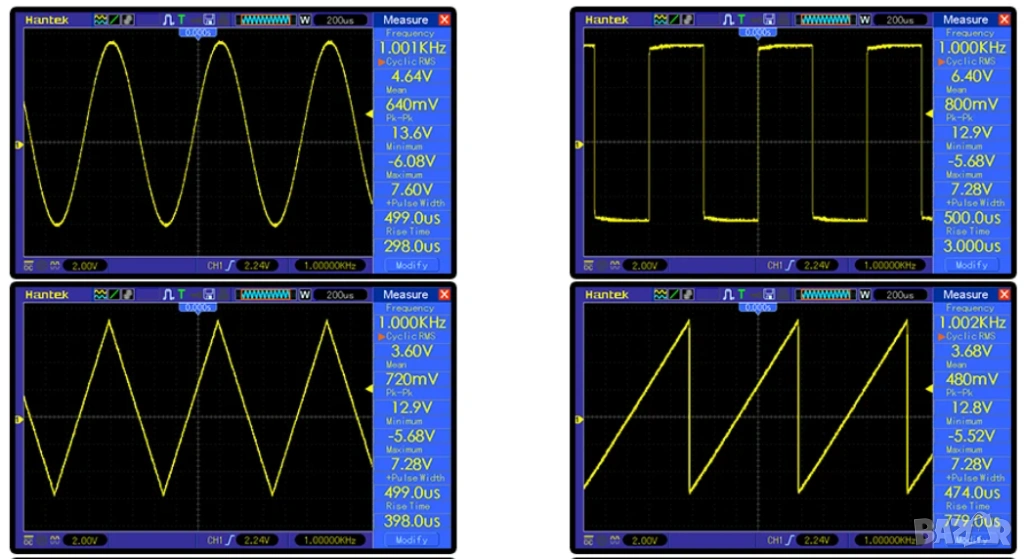
Task: Click green slash icon in sine wave panel
Action: coord(114,20)
